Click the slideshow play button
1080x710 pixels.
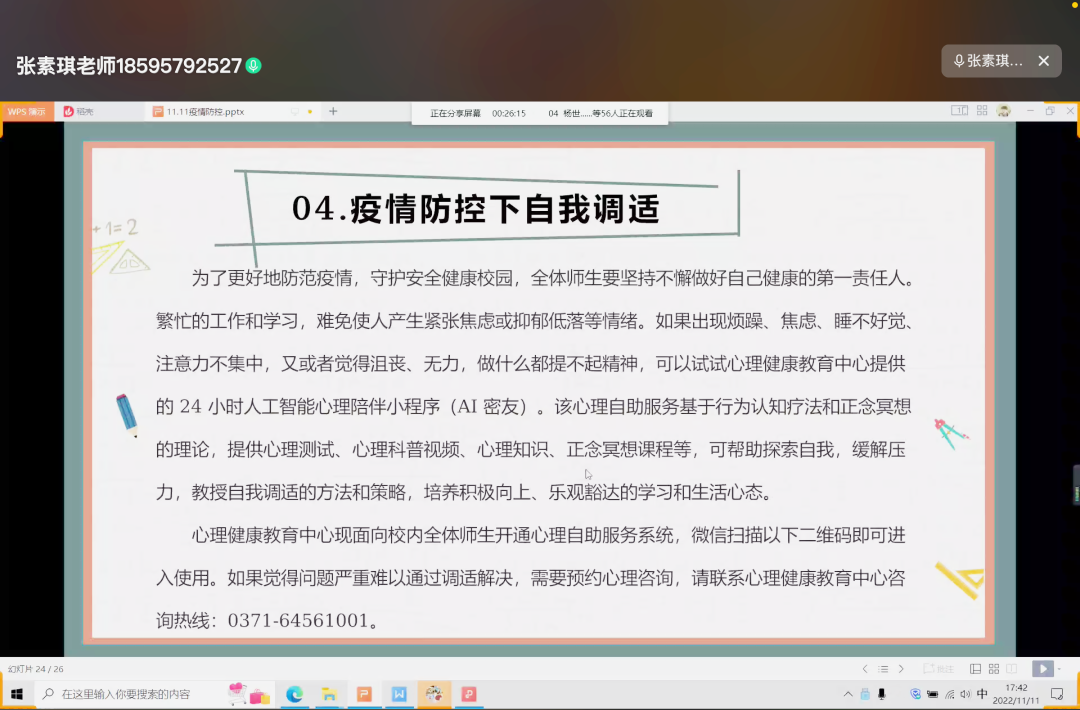tap(1041, 669)
